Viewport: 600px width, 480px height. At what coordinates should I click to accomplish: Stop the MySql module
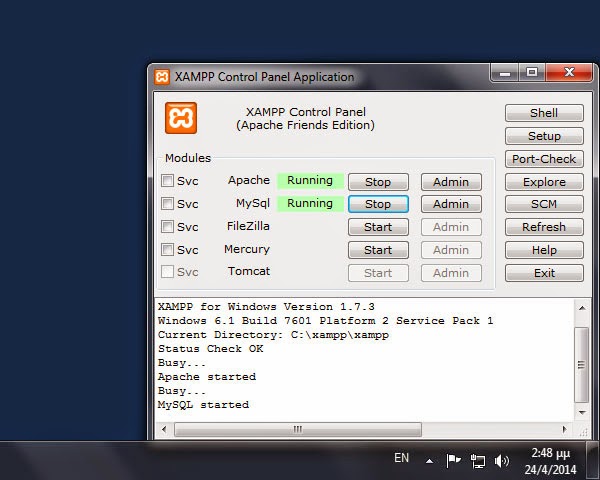pos(378,204)
